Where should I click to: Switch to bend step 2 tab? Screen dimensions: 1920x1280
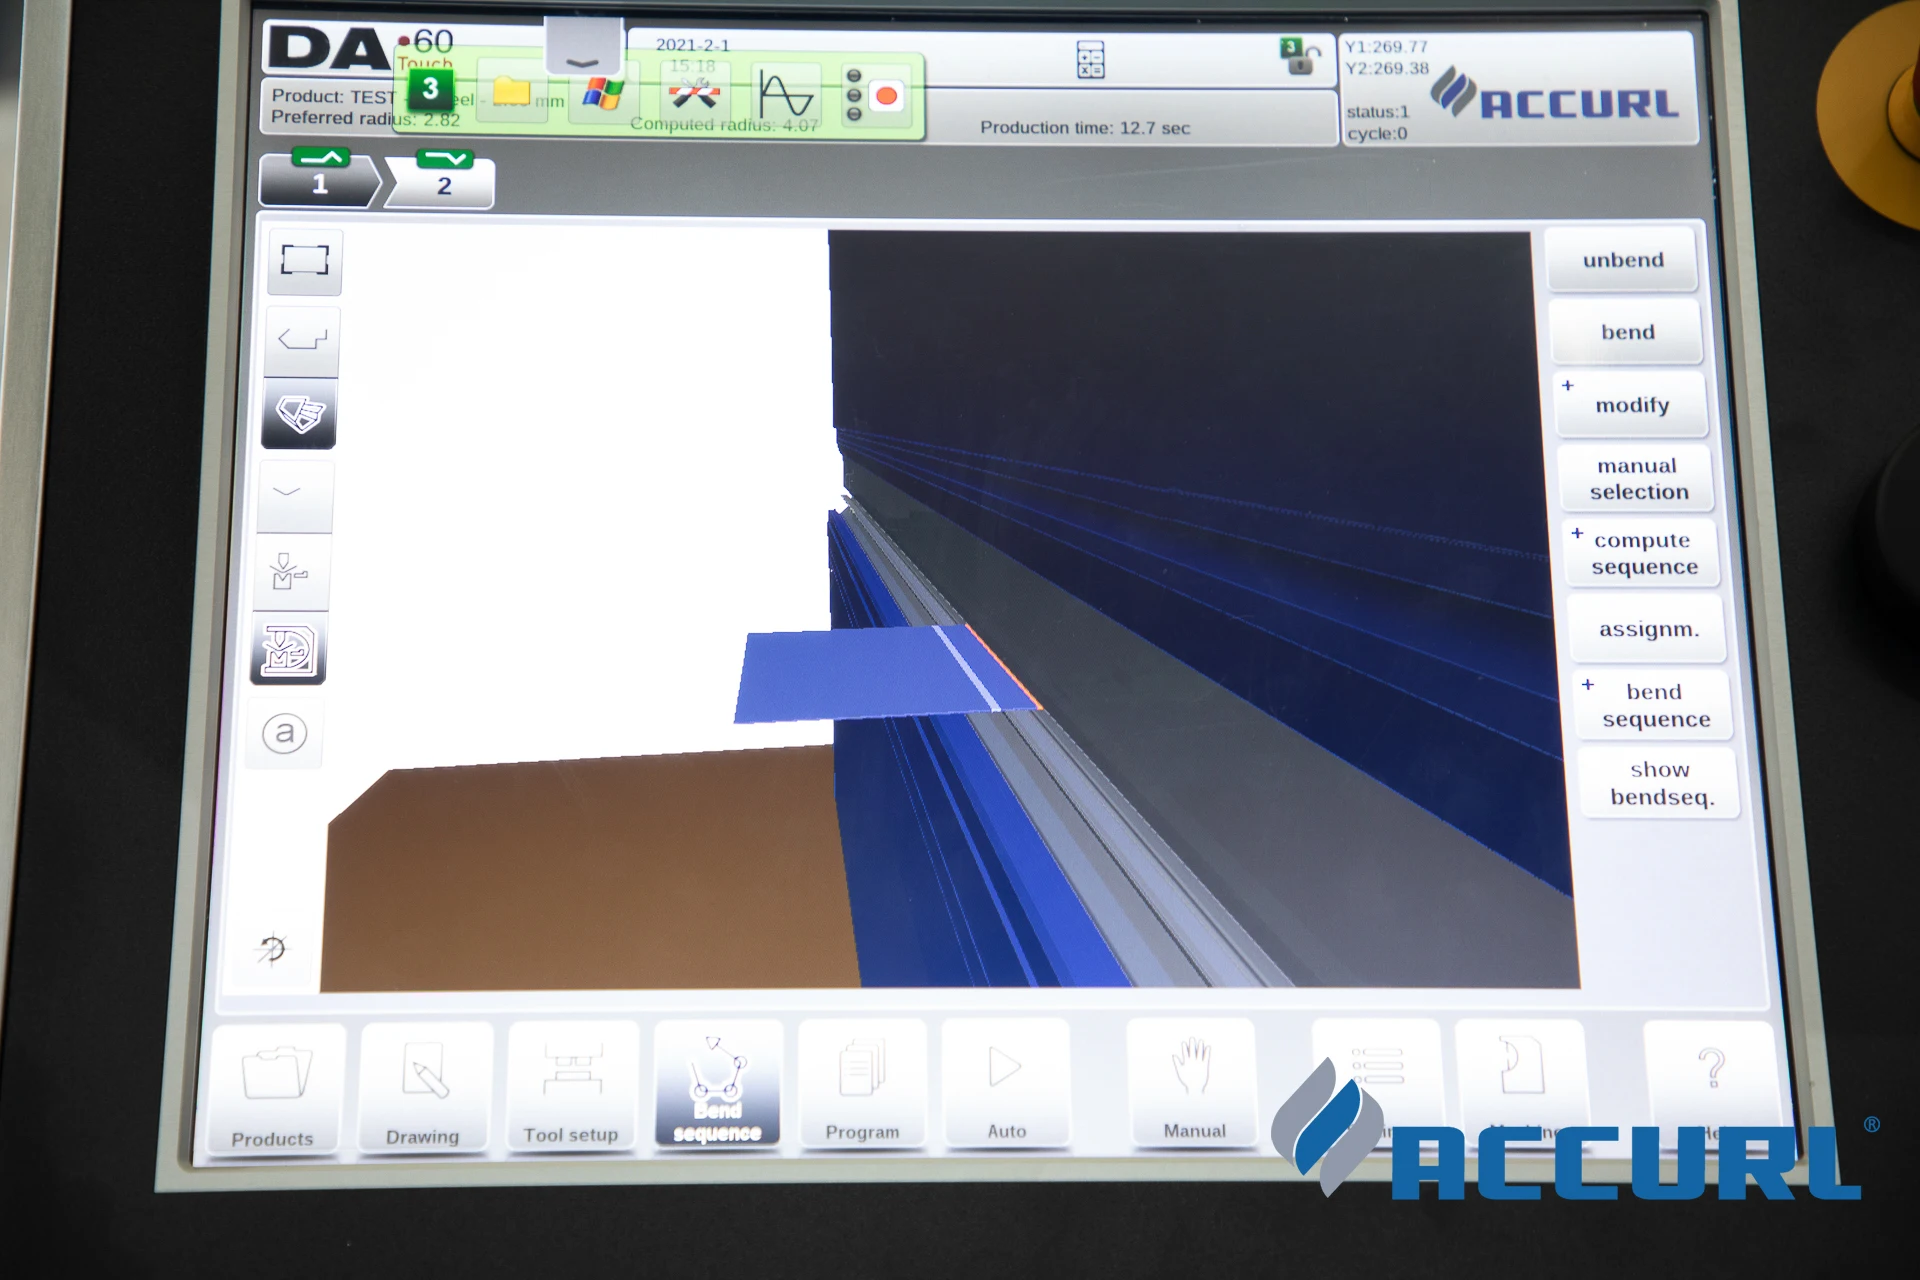(x=444, y=183)
